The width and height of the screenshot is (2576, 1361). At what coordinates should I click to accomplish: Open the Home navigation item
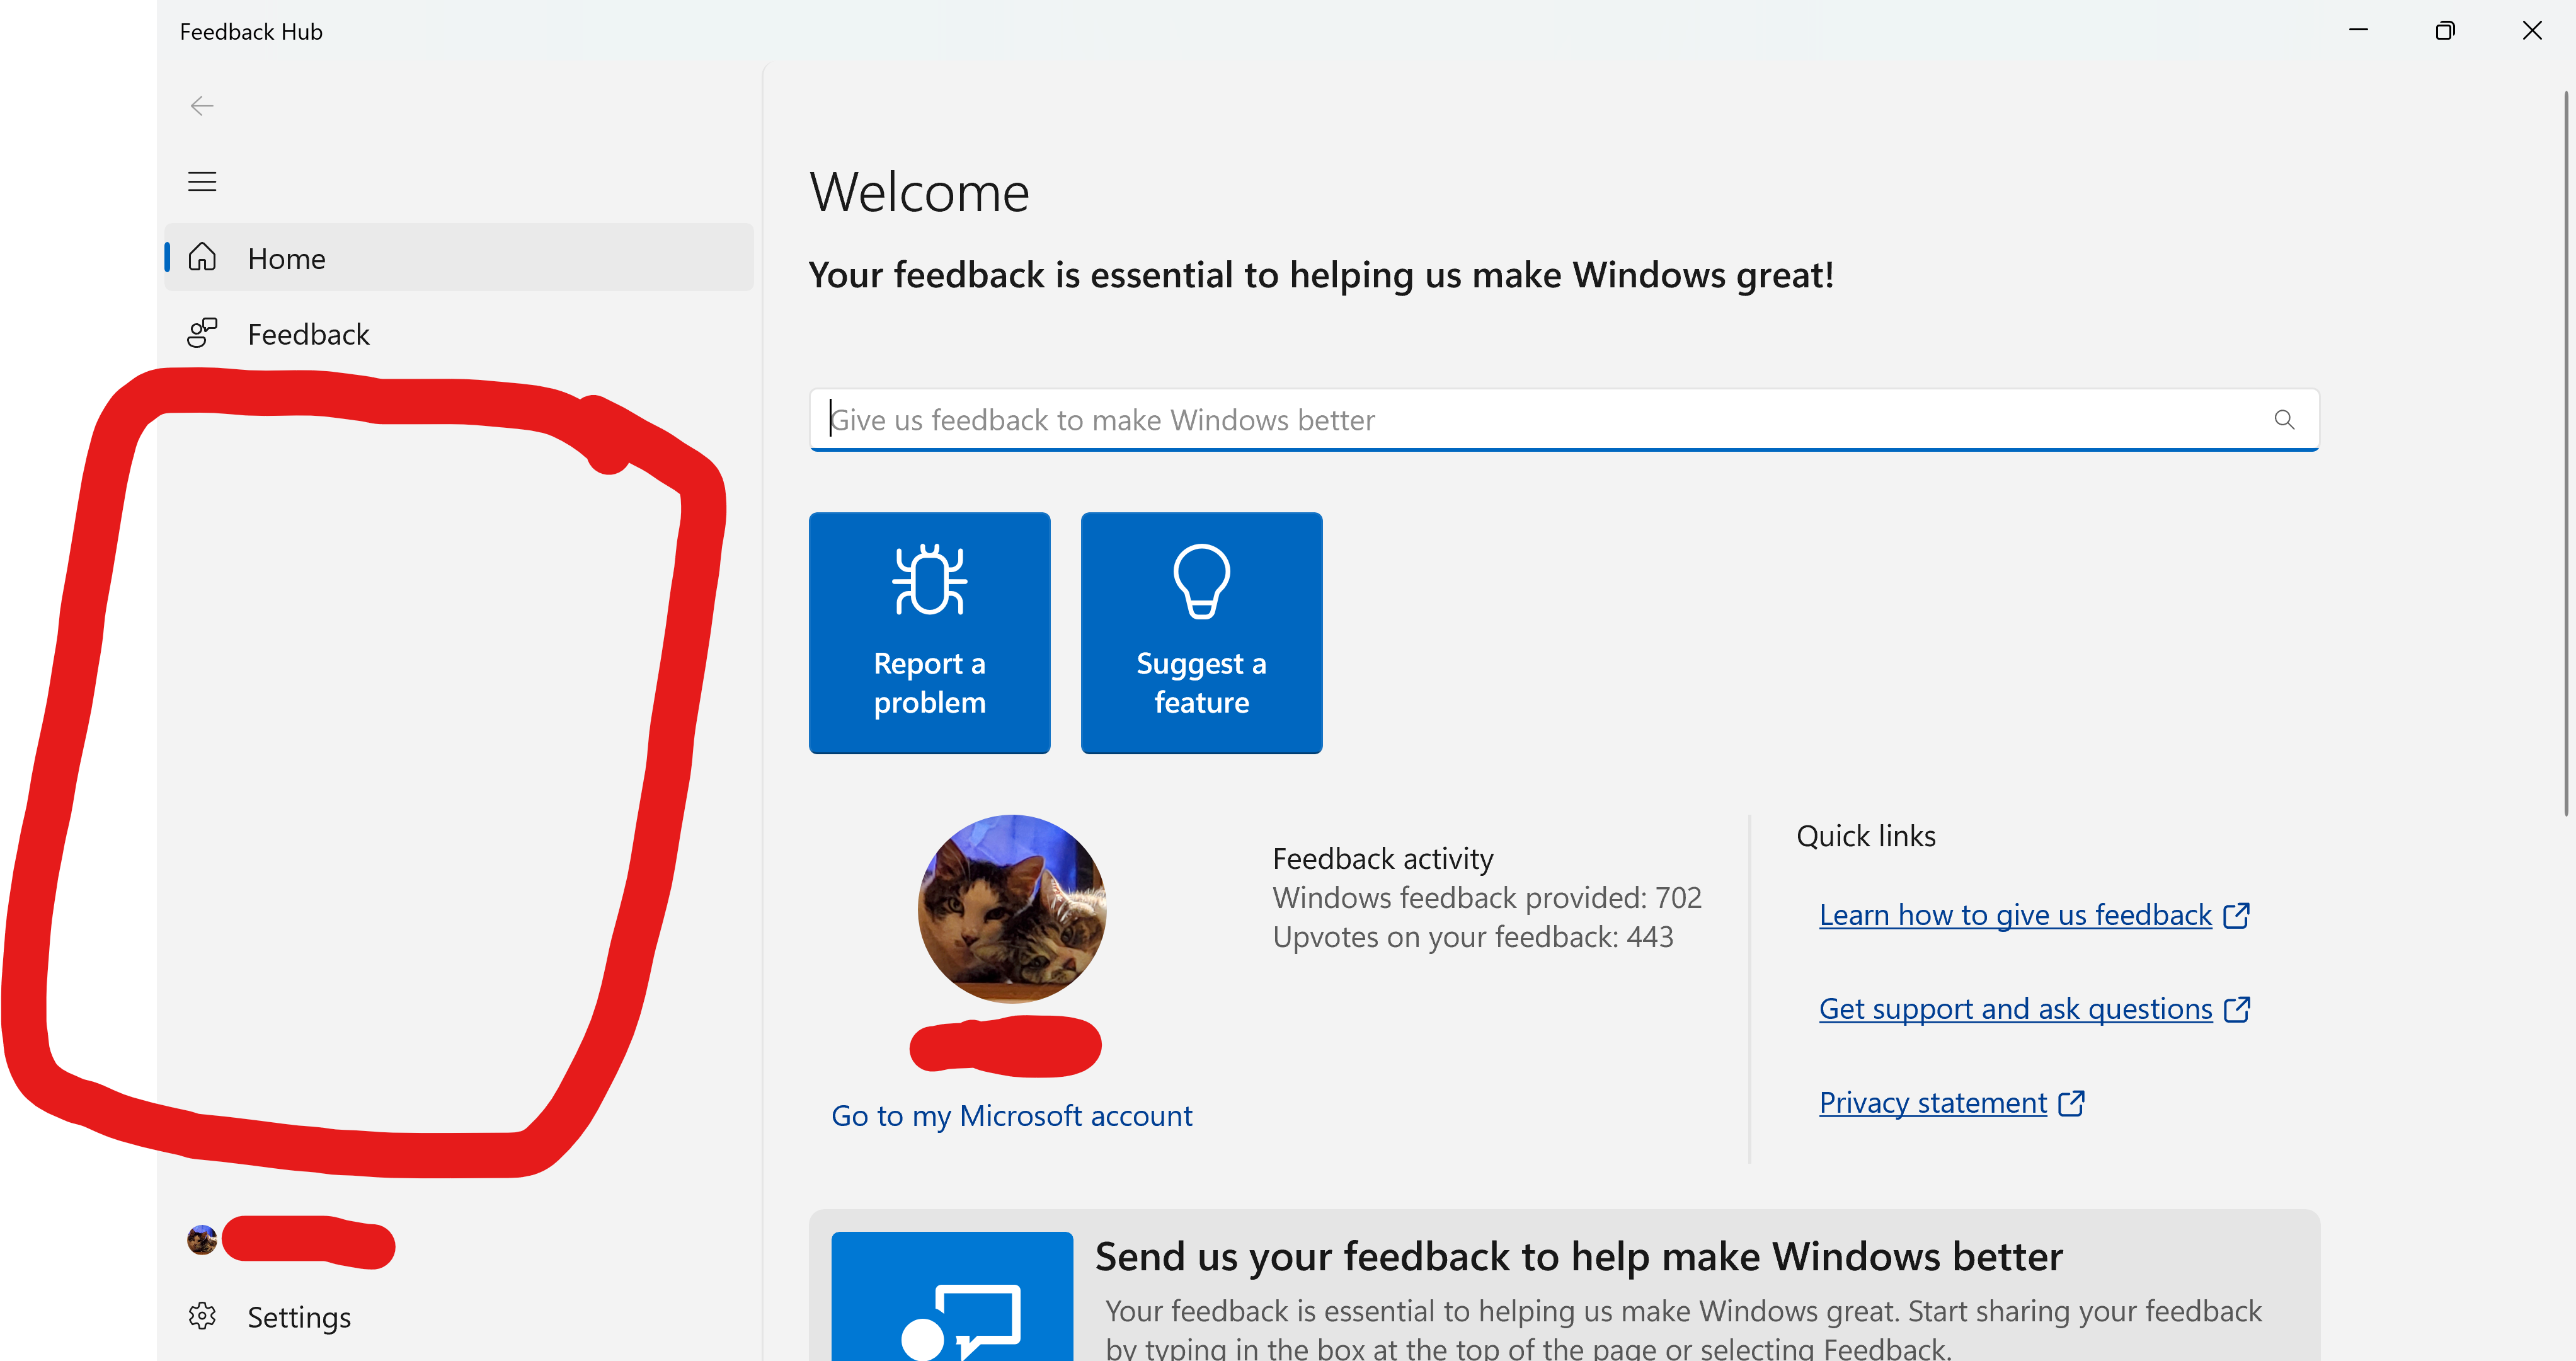[459, 258]
